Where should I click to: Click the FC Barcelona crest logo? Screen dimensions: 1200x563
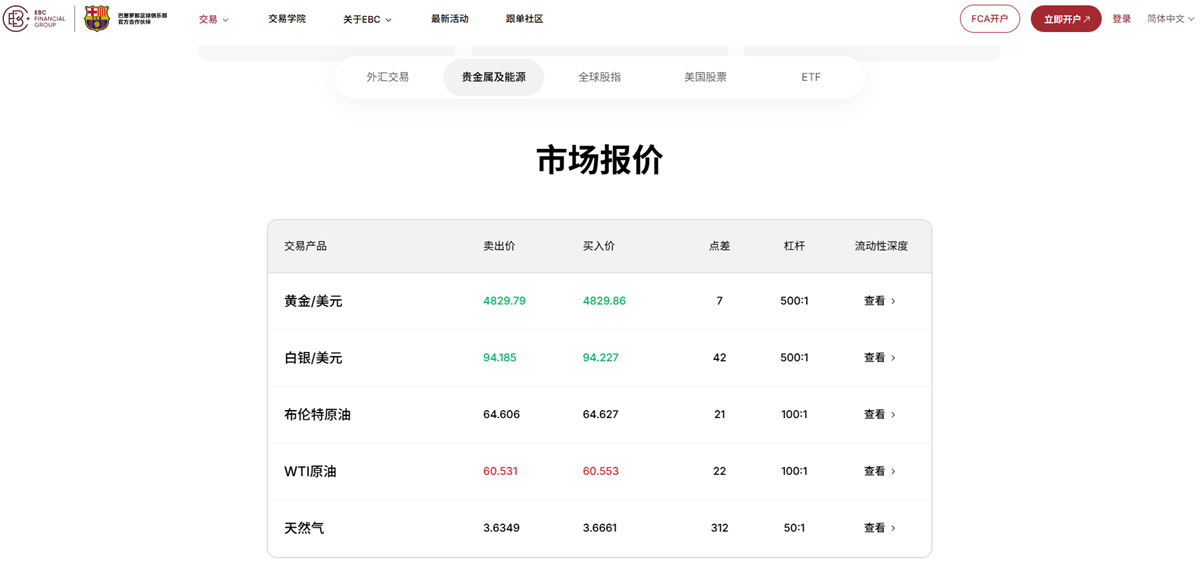pos(96,18)
